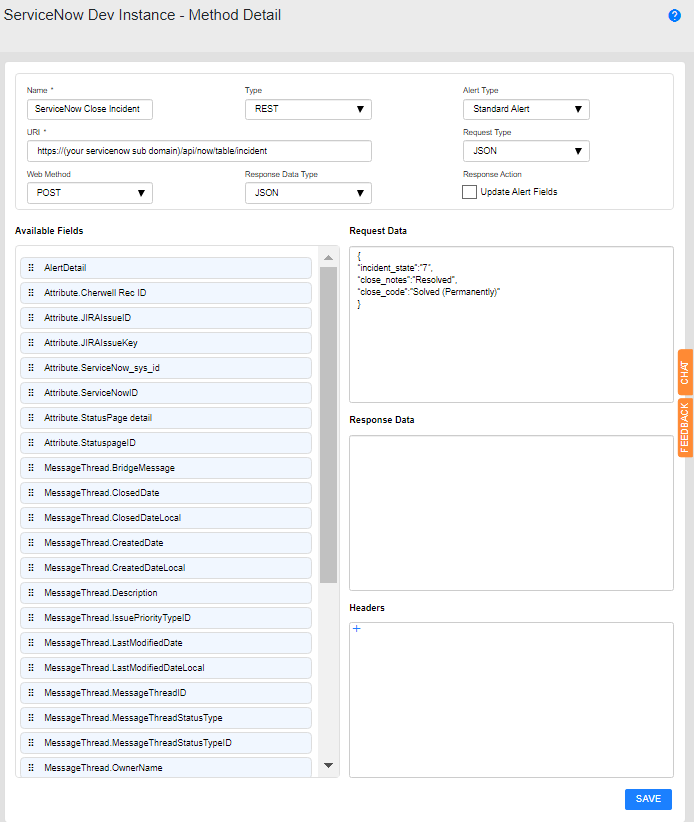
Task: Open the Web Method POST dropdown
Action: tap(90, 193)
